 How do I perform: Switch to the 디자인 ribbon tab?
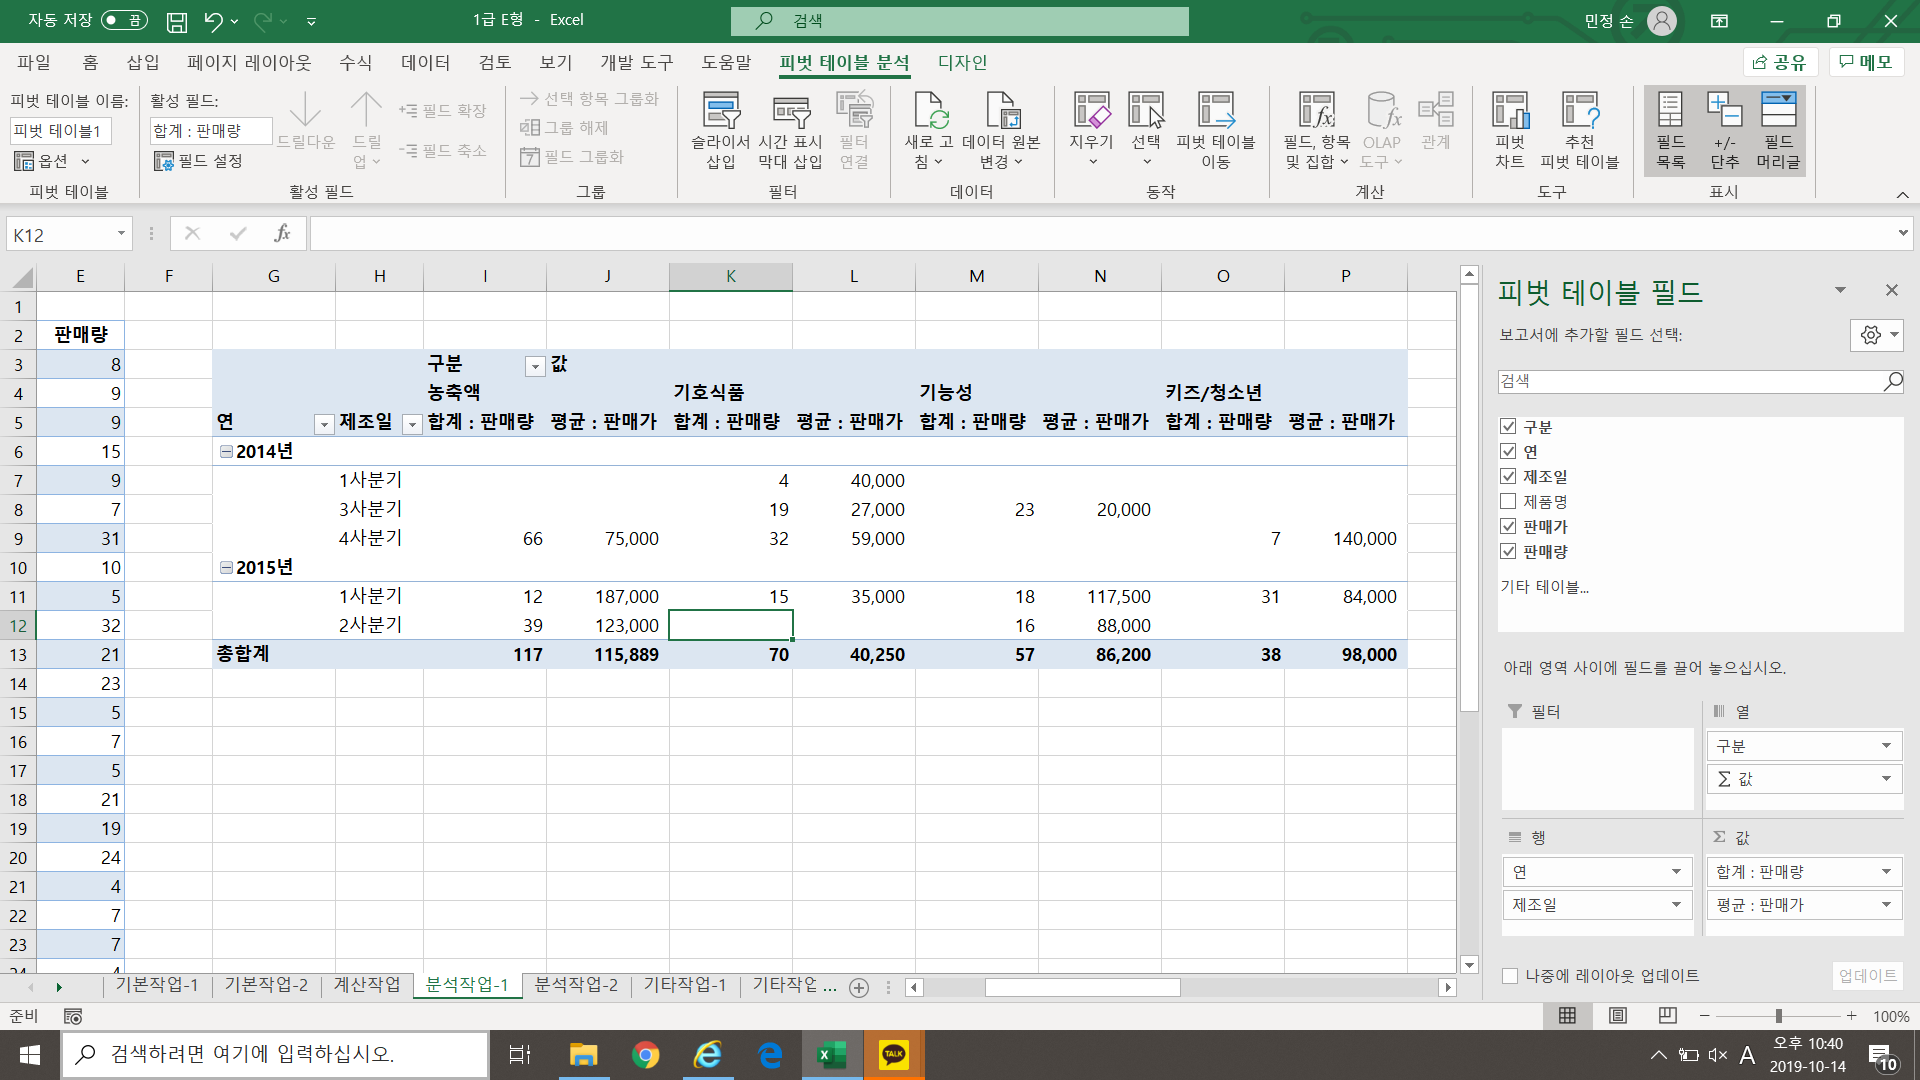962,62
